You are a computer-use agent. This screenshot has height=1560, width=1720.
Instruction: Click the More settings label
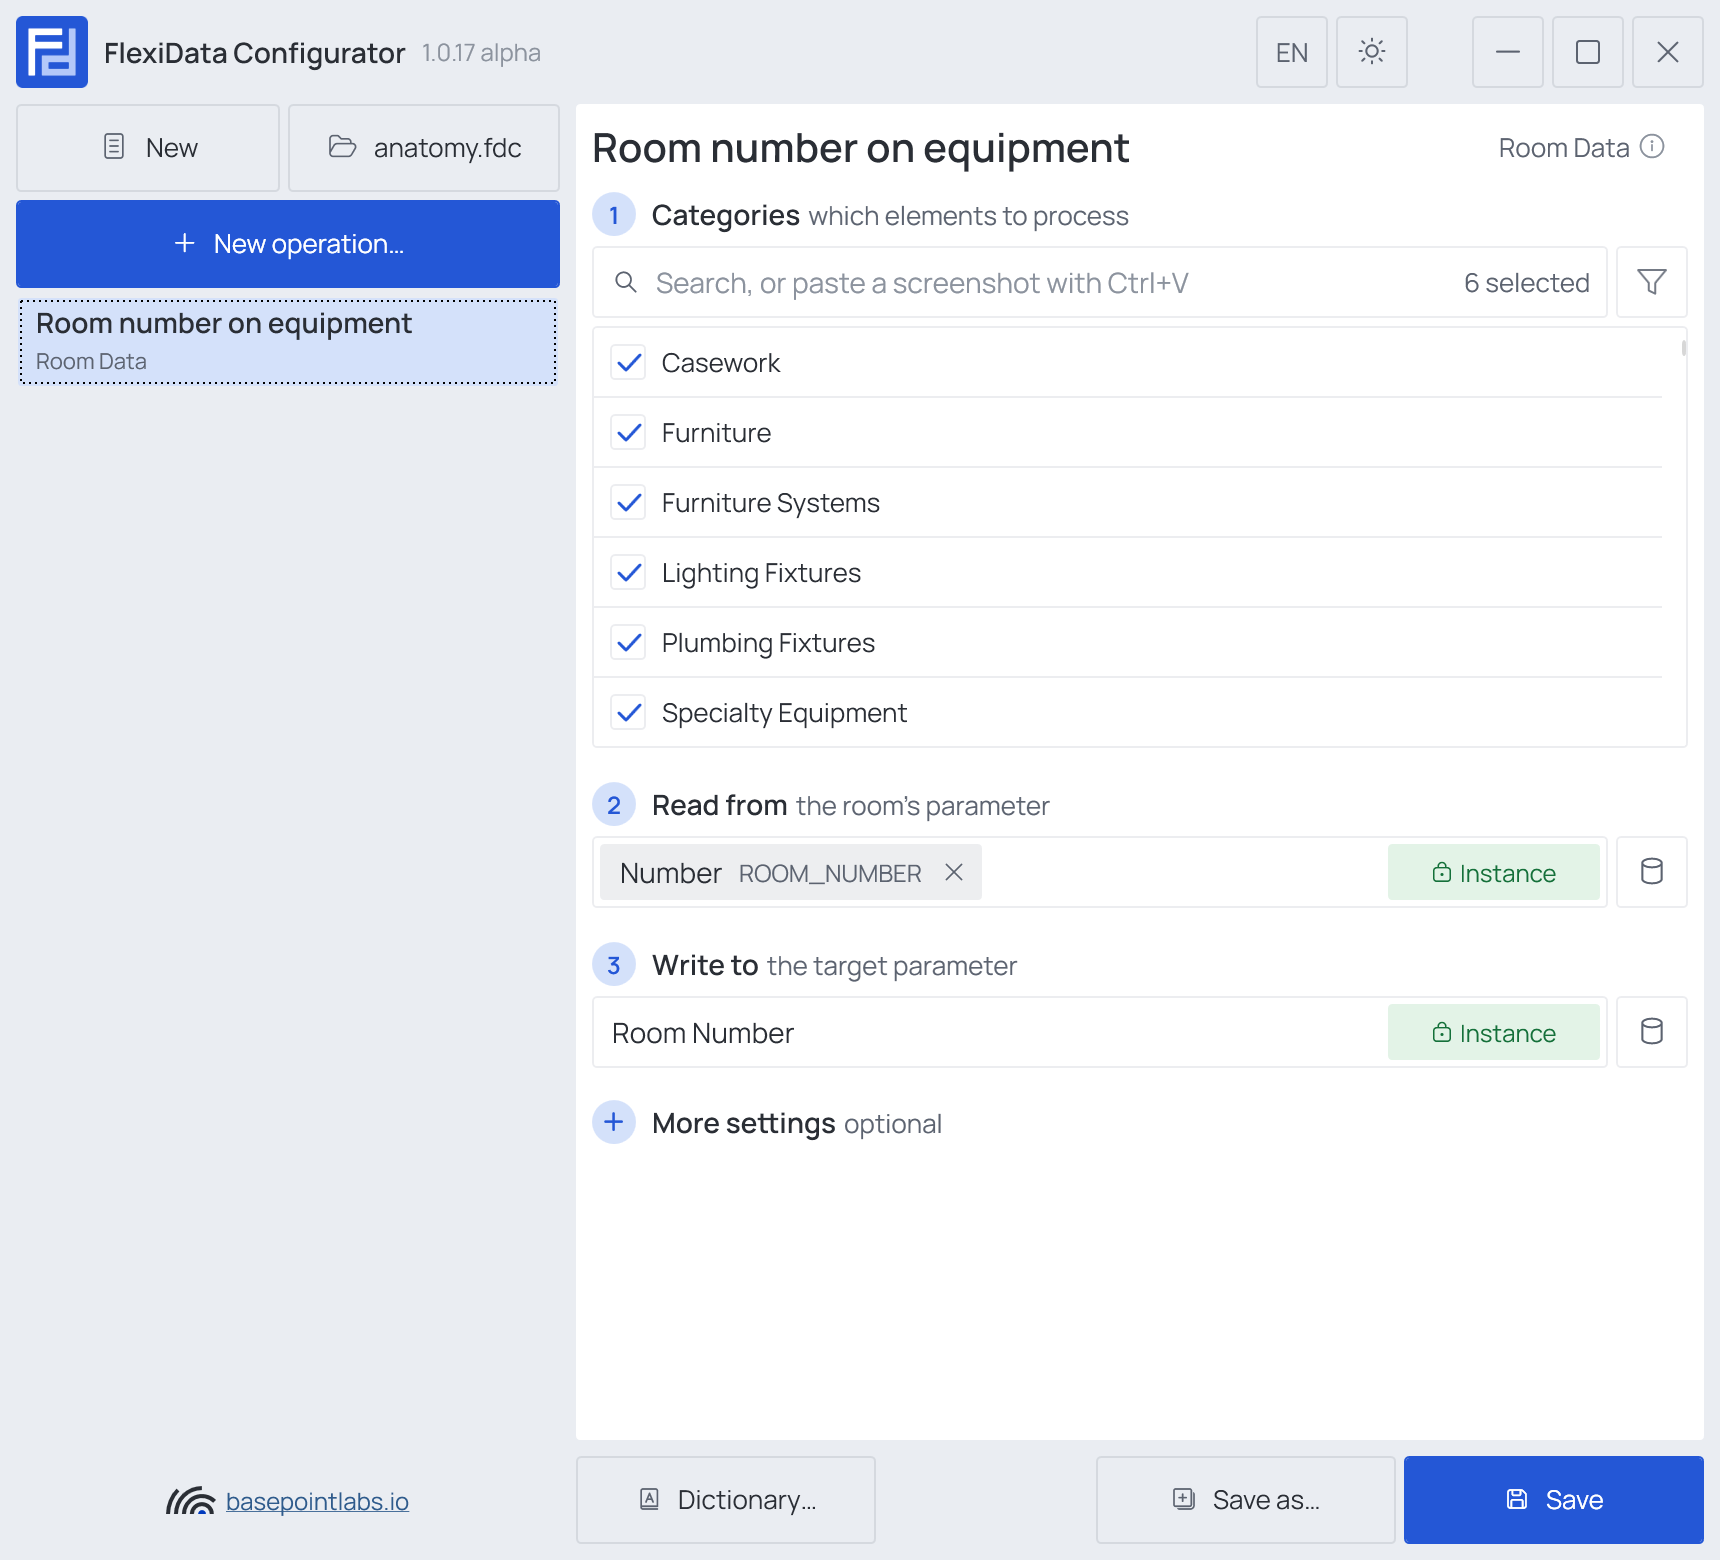pos(743,1123)
